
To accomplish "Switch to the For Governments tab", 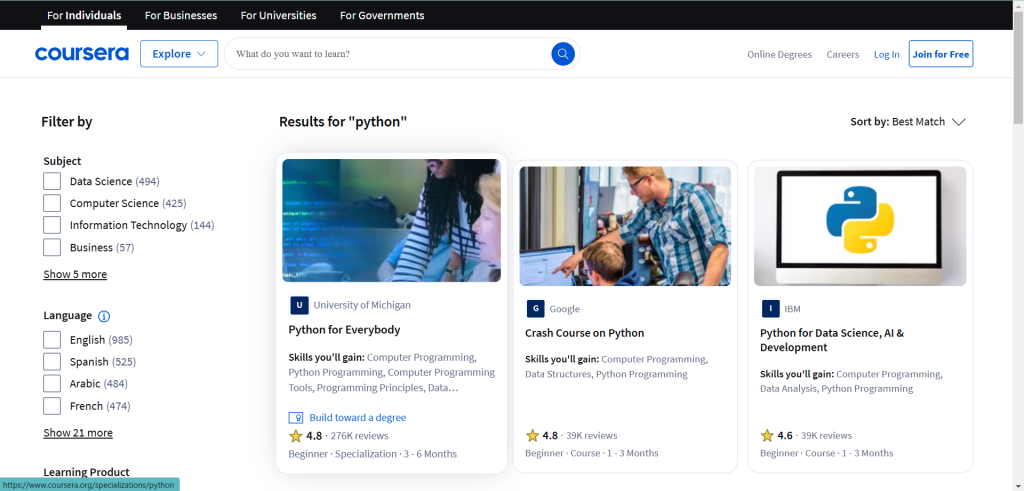I will point(382,15).
